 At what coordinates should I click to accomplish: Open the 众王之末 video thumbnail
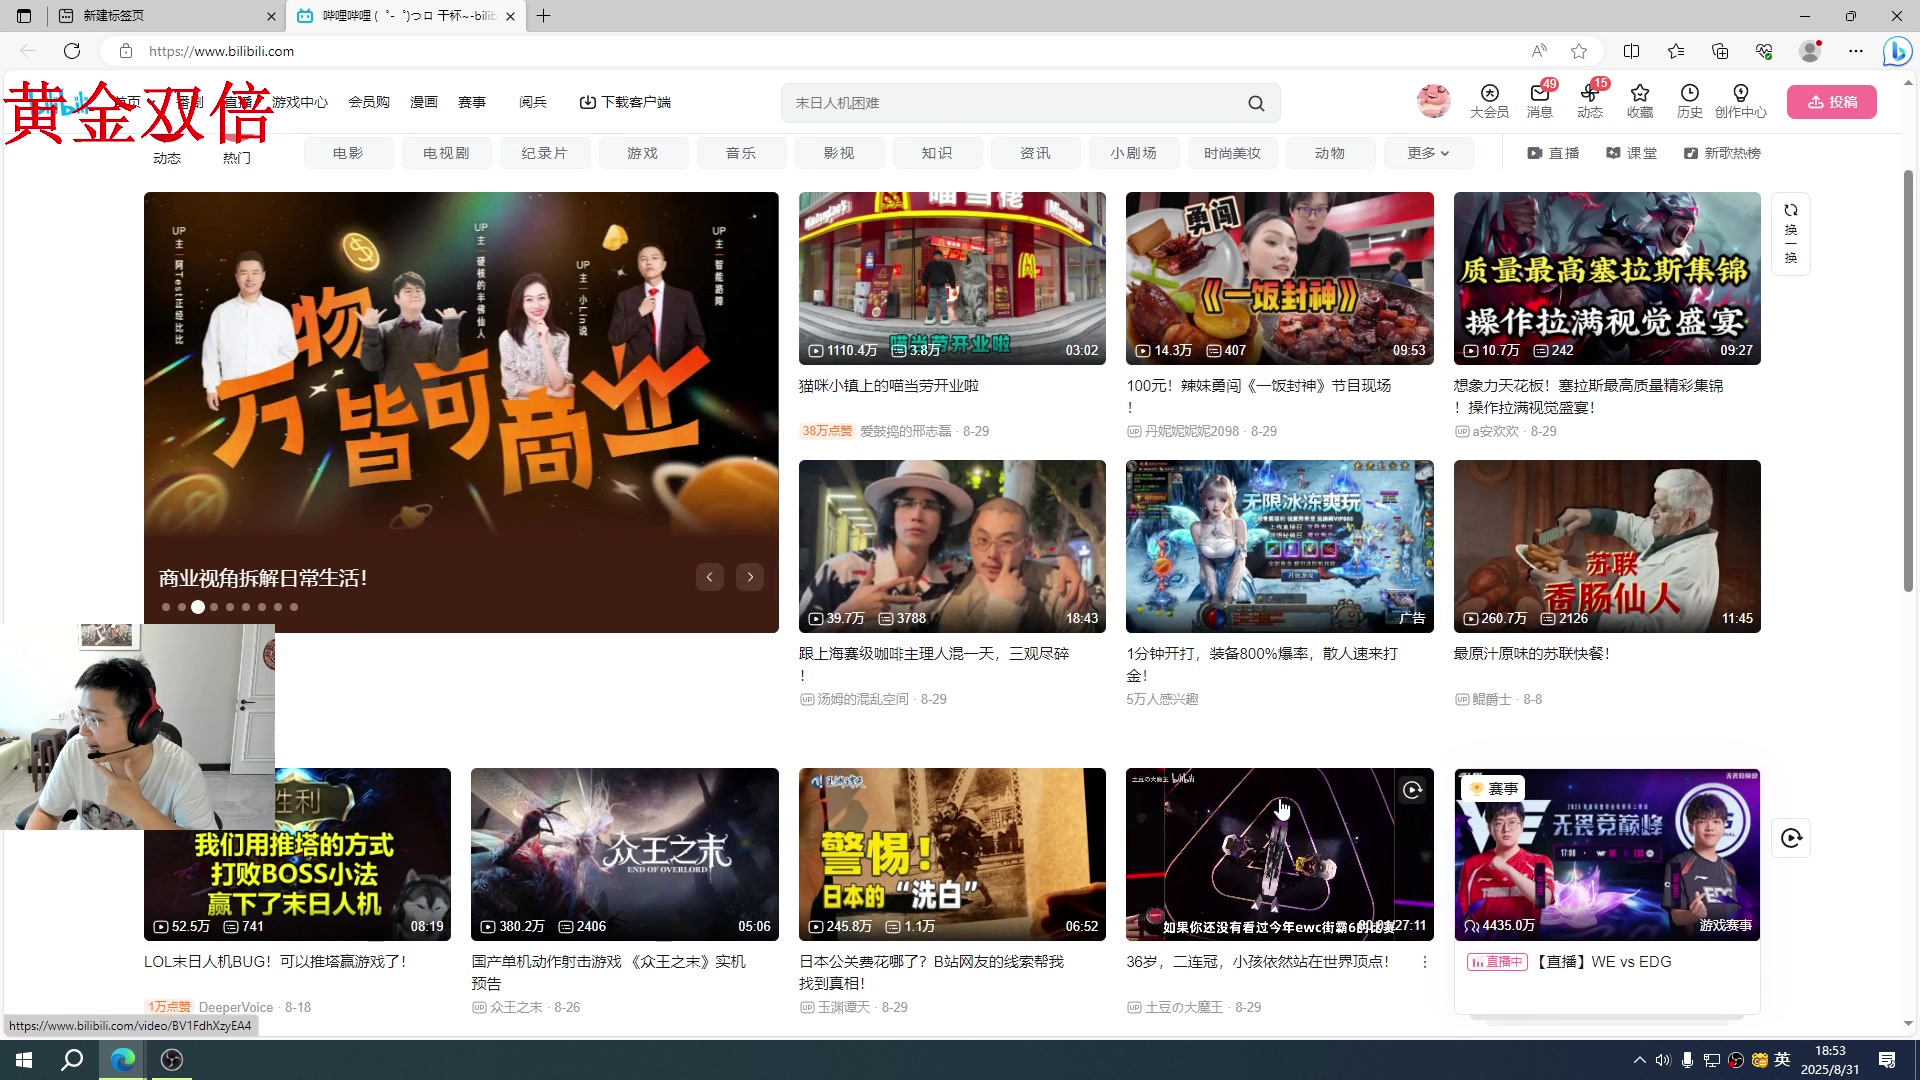(x=624, y=854)
